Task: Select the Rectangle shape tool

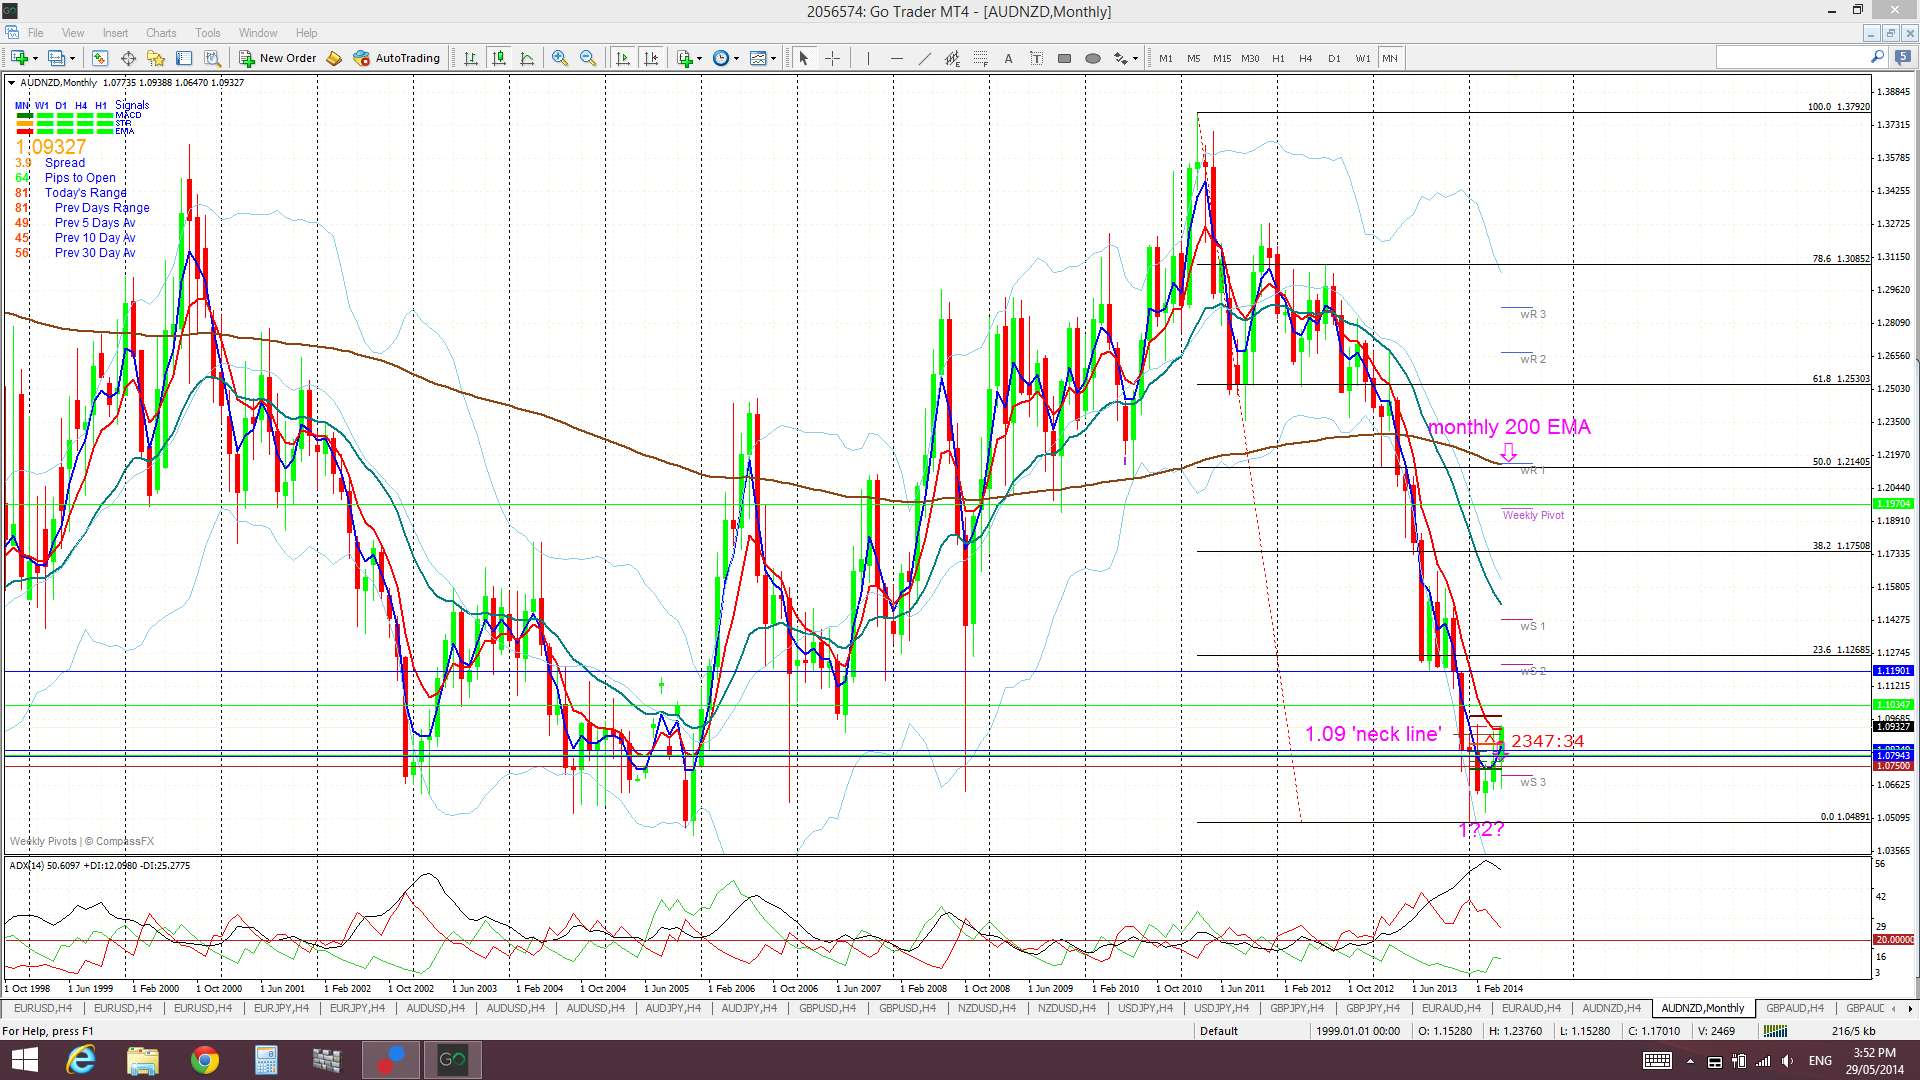Action: (x=1064, y=58)
